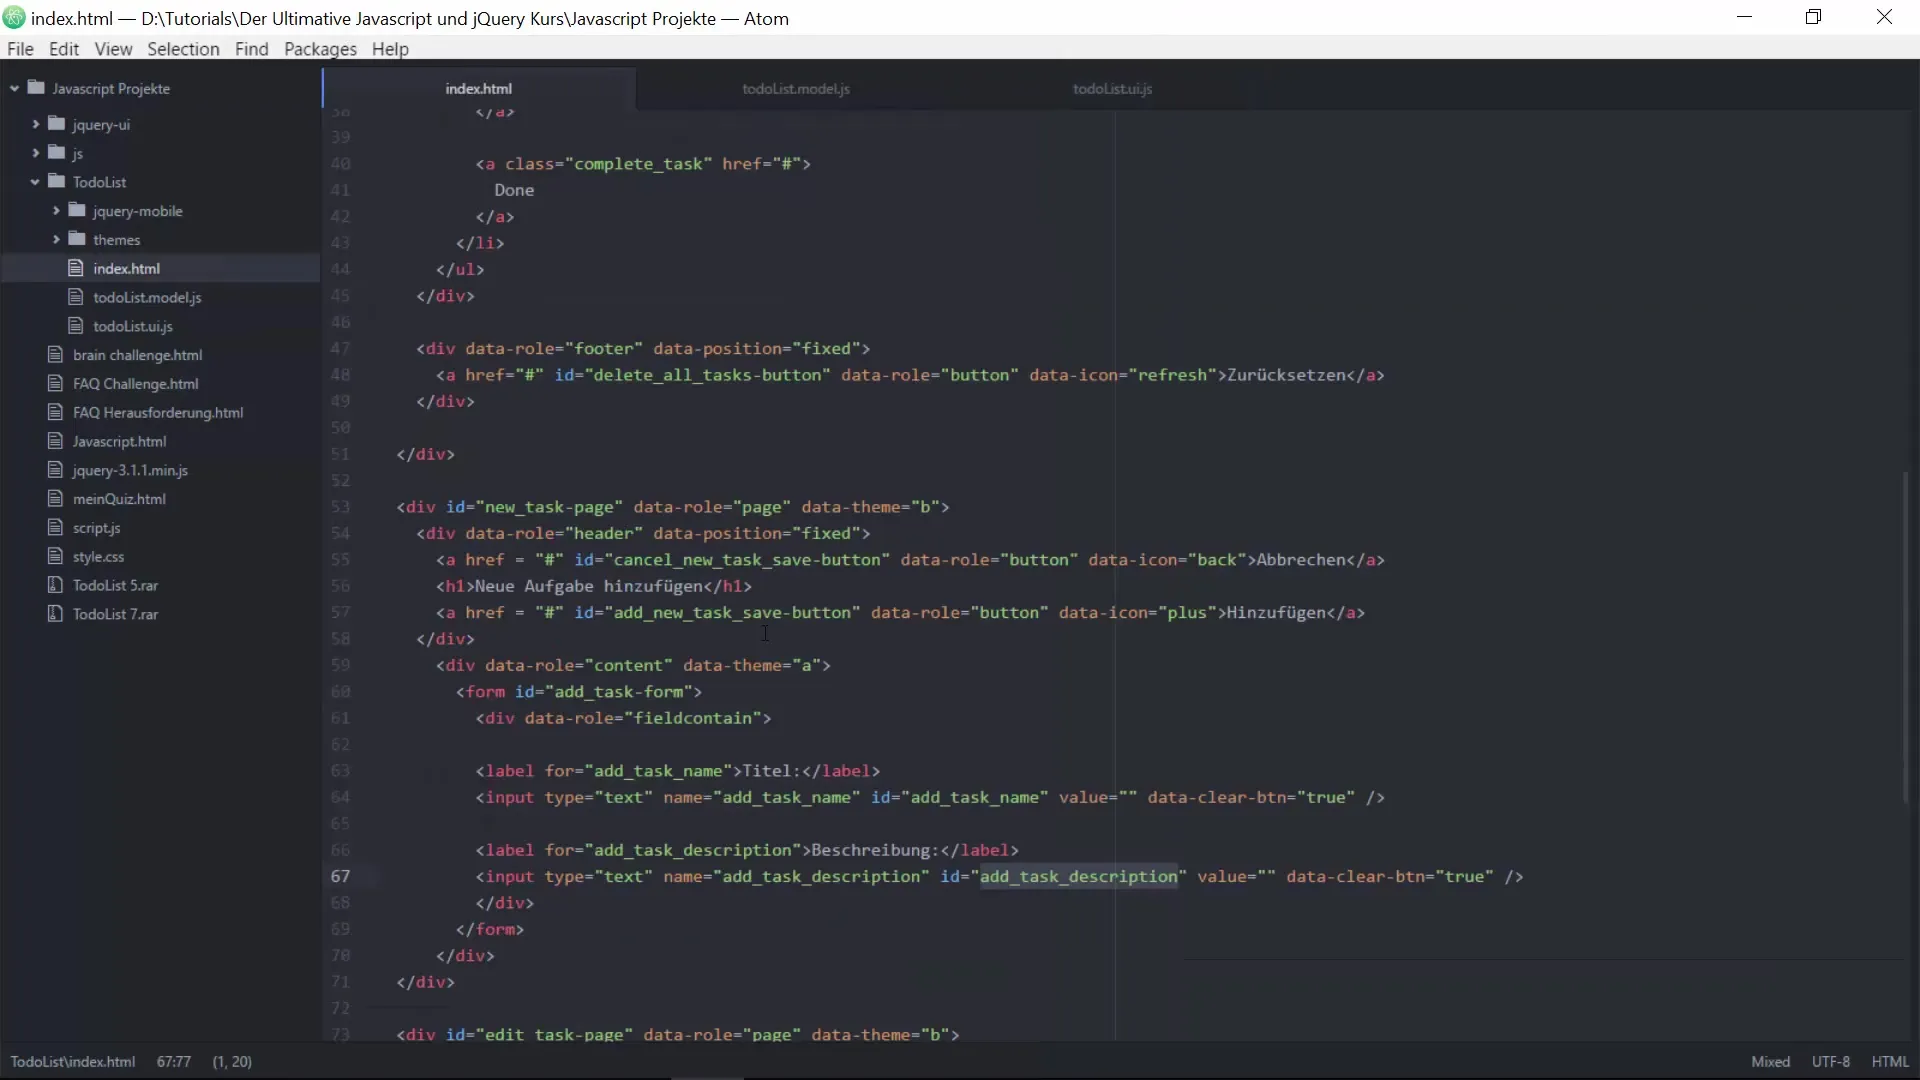
Task: Click the editor vertical scrollbar thumb
Action: [x=1906, y=636]
